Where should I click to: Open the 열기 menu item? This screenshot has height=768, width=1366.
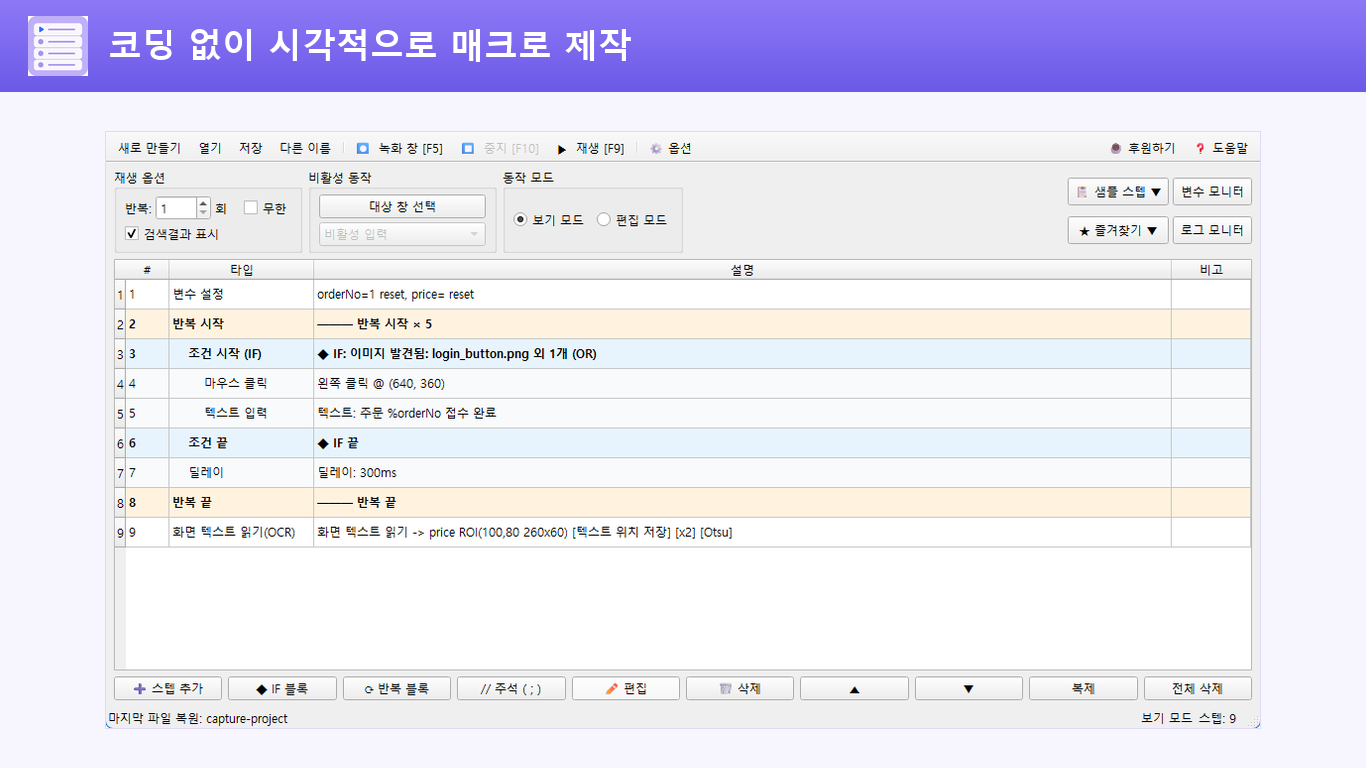point(210,148)
